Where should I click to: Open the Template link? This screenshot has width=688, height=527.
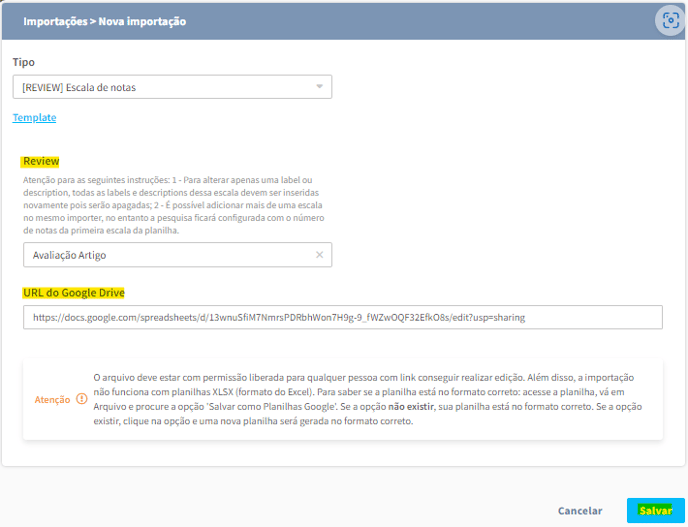34,117
